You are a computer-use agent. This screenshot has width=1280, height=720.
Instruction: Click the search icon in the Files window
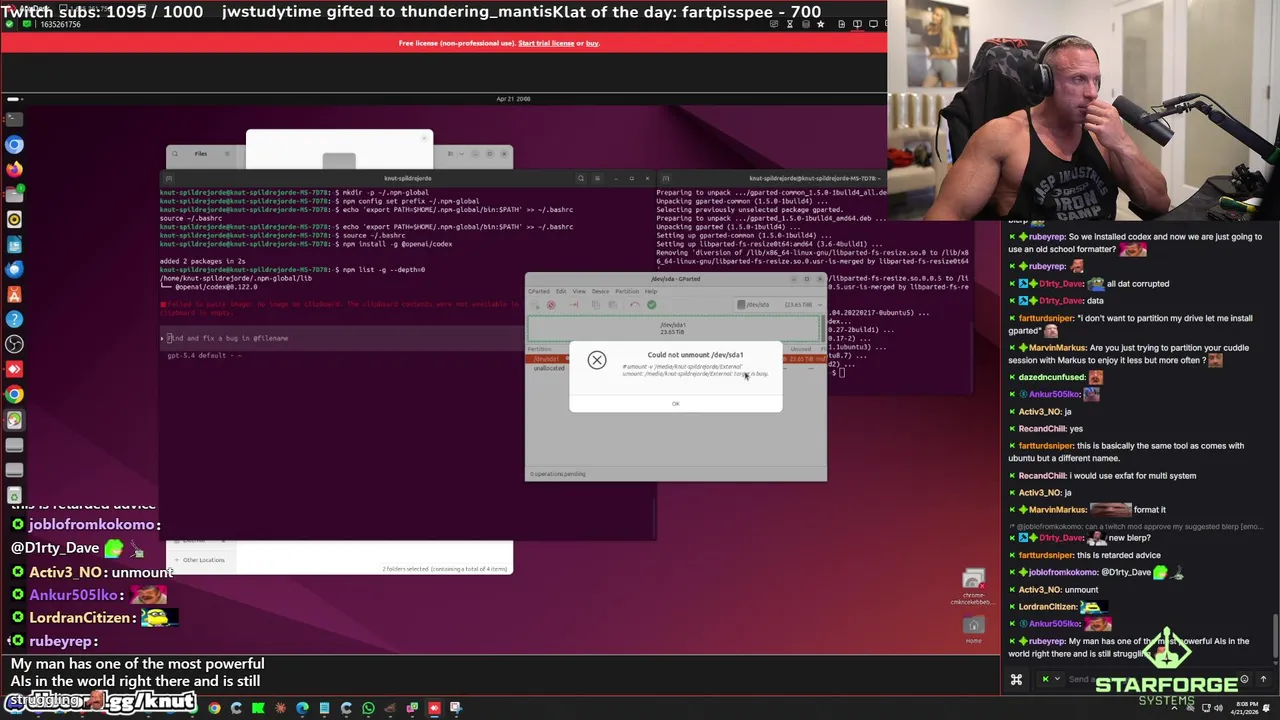pos(174,154)
